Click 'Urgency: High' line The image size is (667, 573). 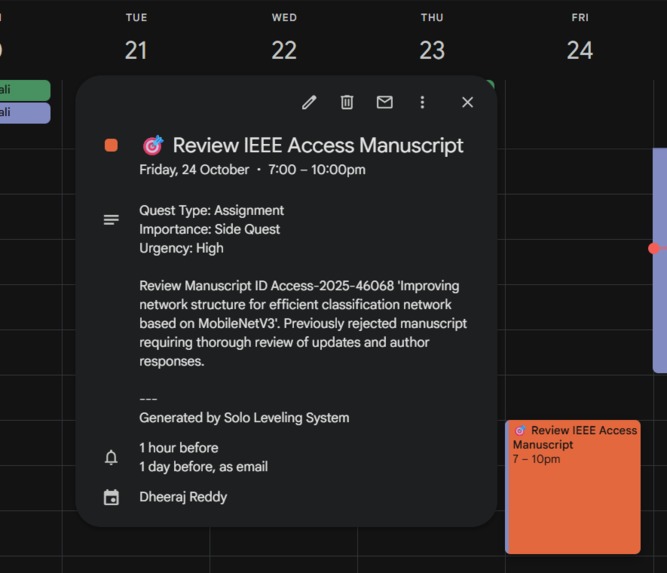click(x=181, y=248)
